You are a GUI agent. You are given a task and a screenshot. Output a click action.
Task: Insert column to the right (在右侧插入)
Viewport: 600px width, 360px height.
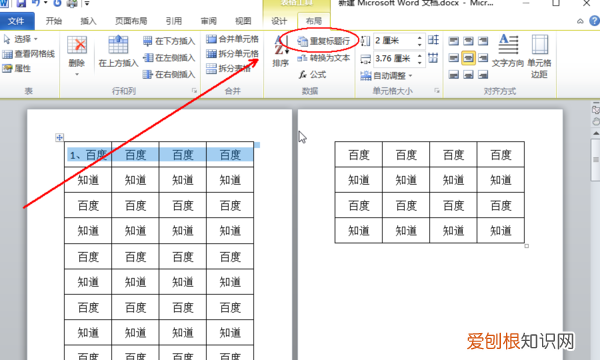(x=169, y=74)
